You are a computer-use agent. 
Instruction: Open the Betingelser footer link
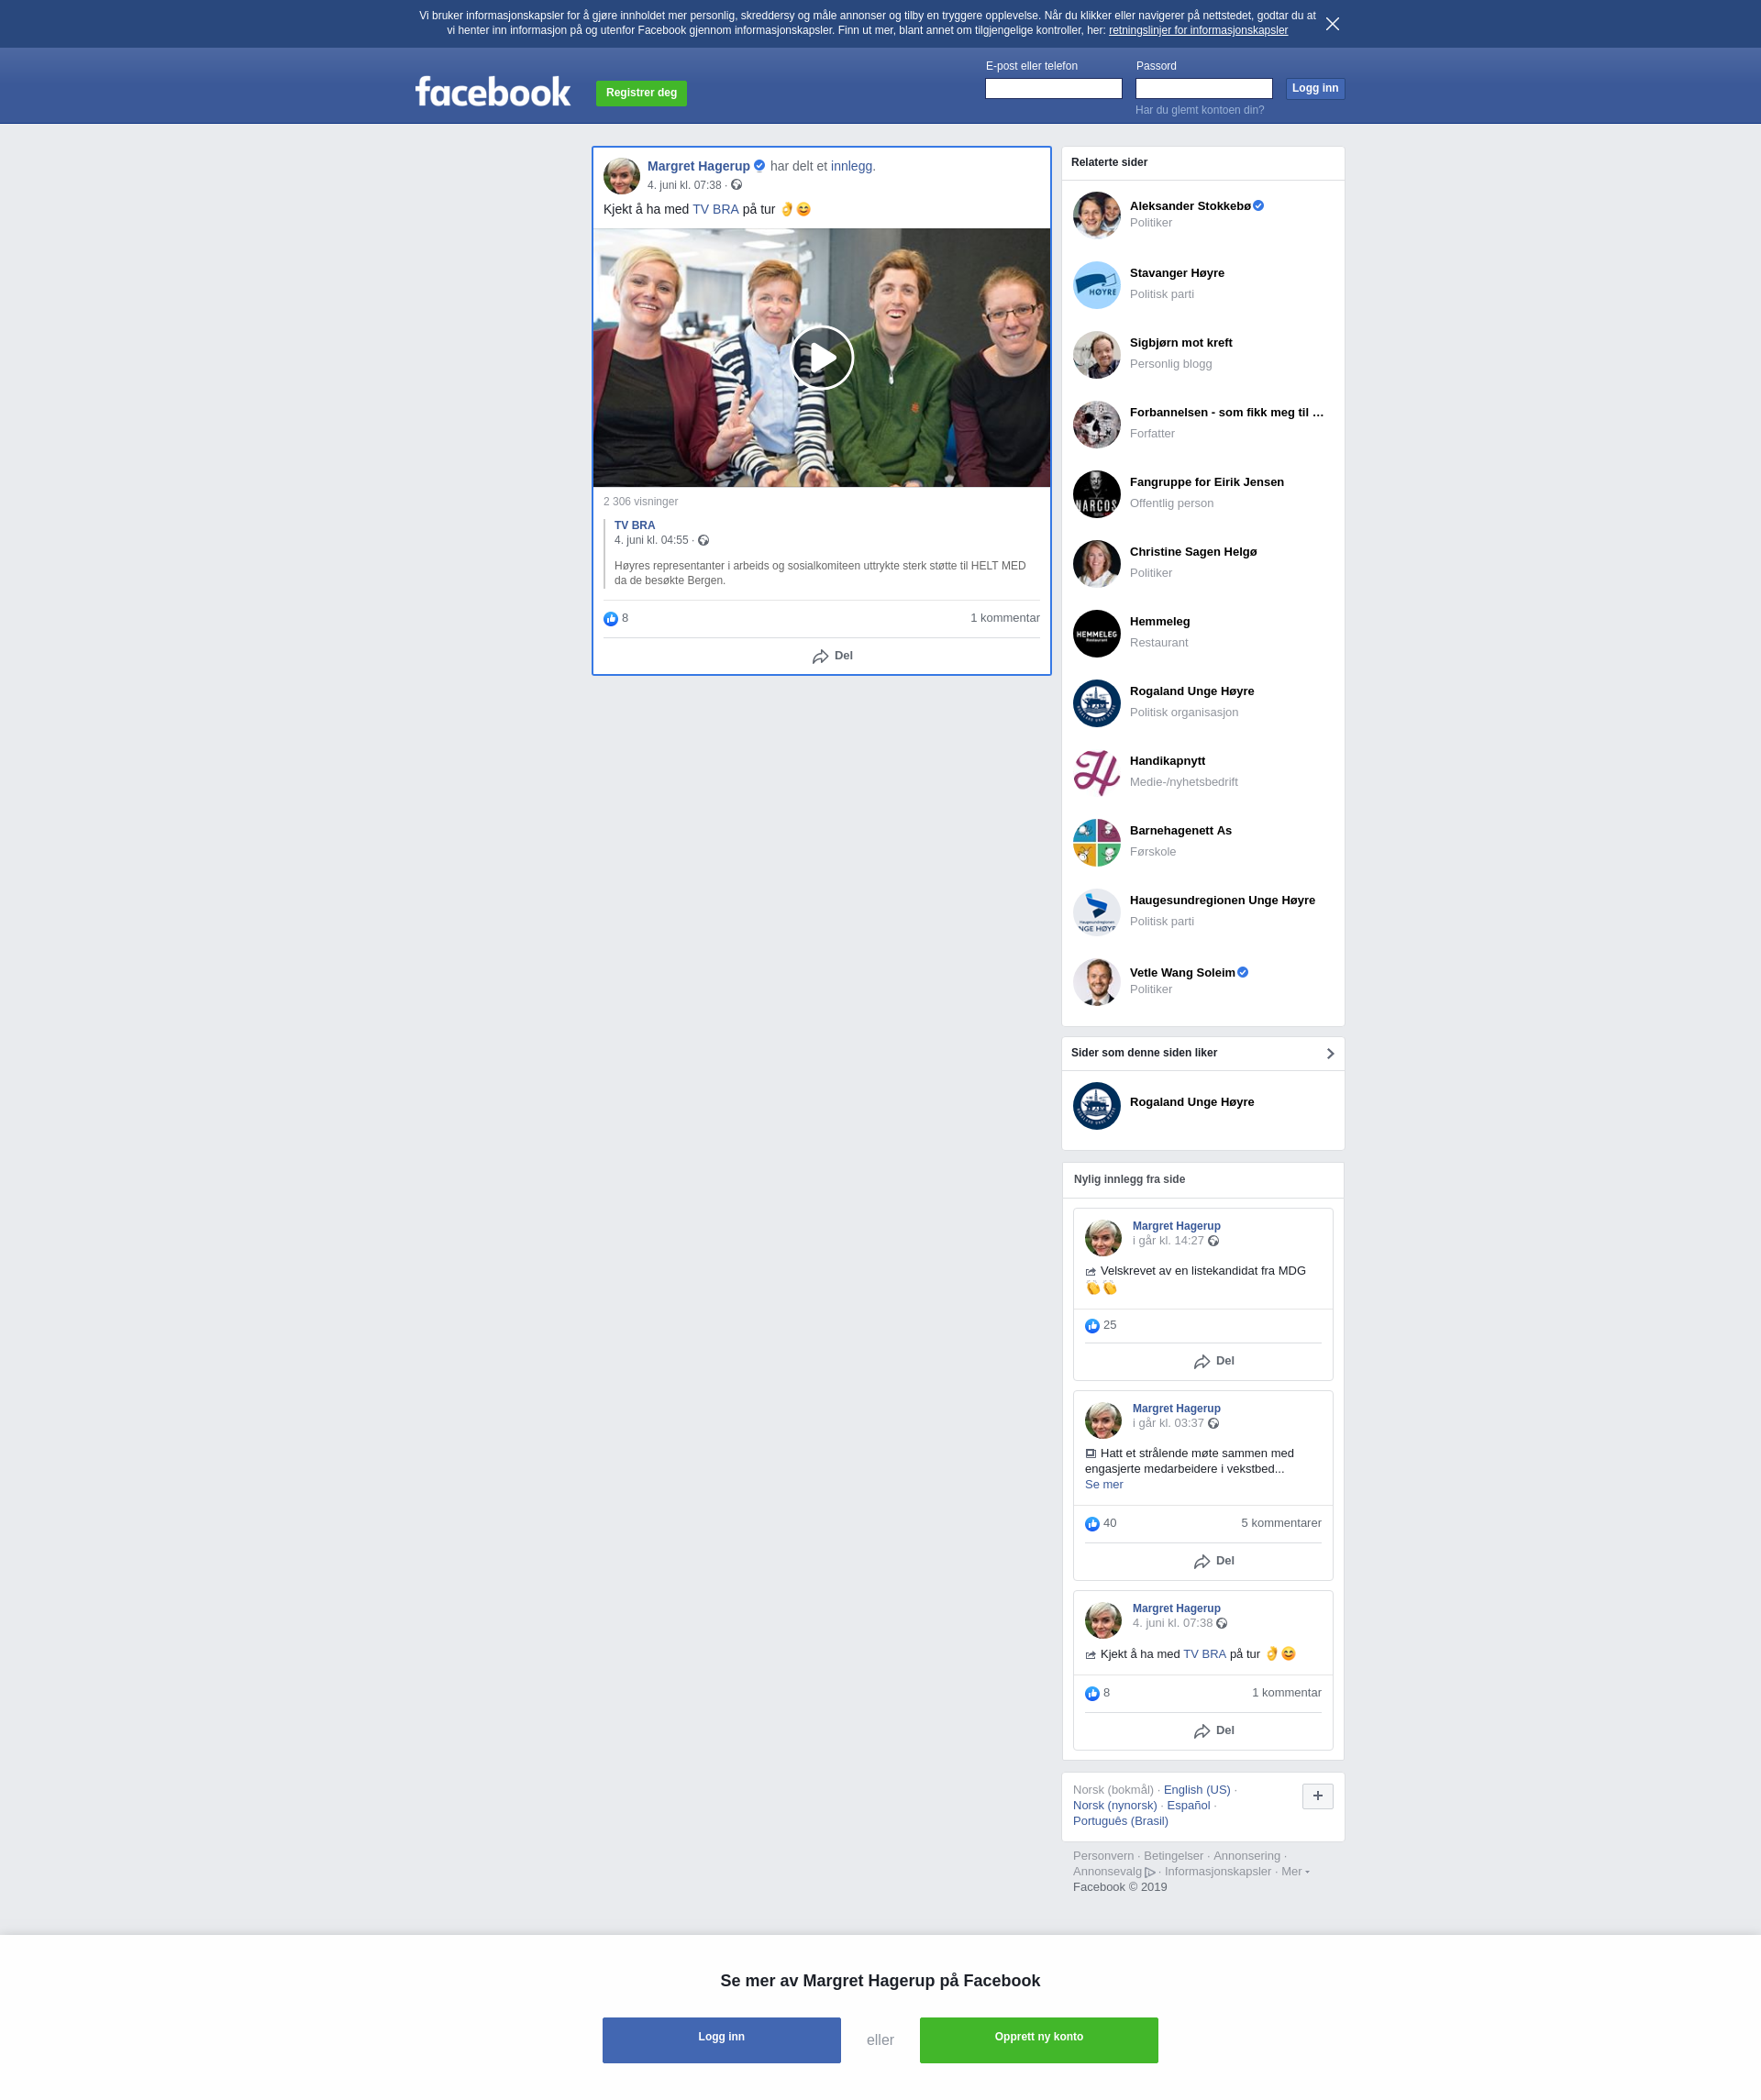tap(1173, 1856)
